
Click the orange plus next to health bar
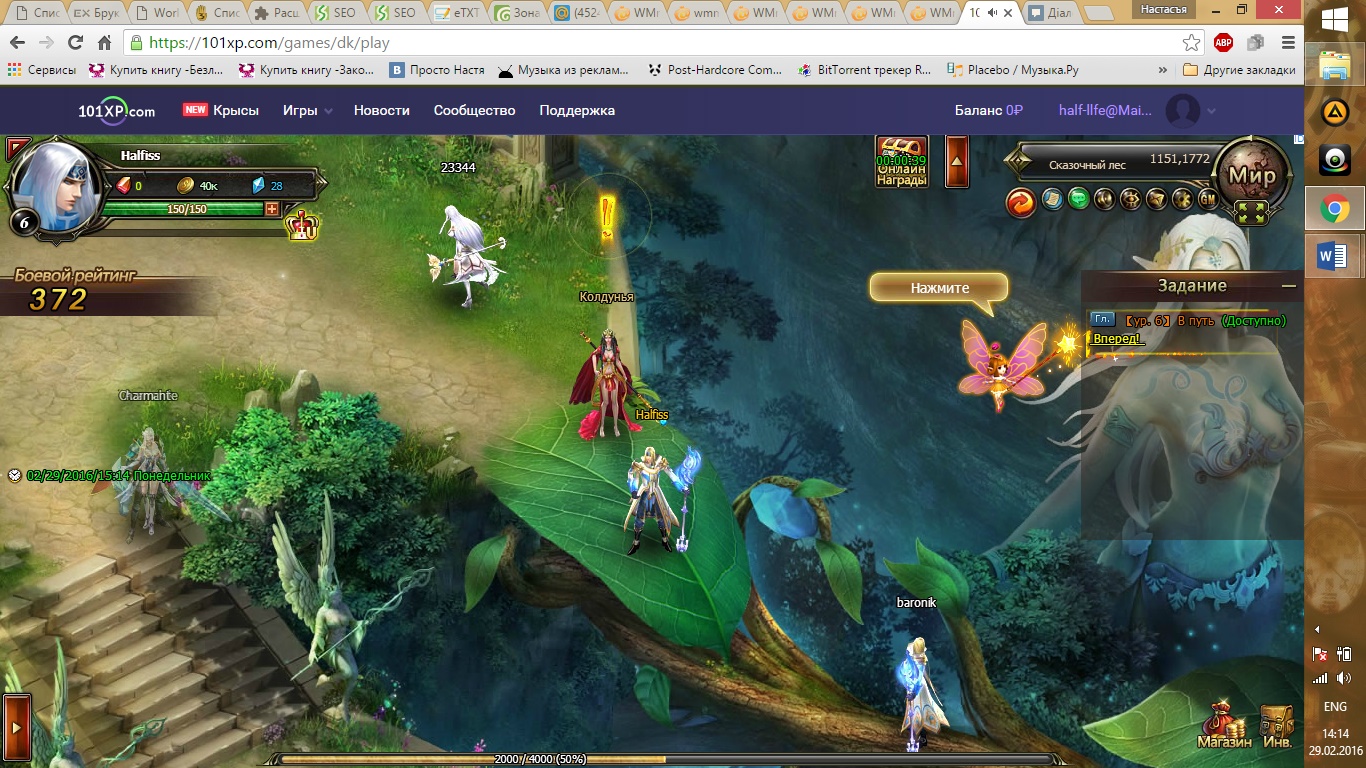[271, 209]
